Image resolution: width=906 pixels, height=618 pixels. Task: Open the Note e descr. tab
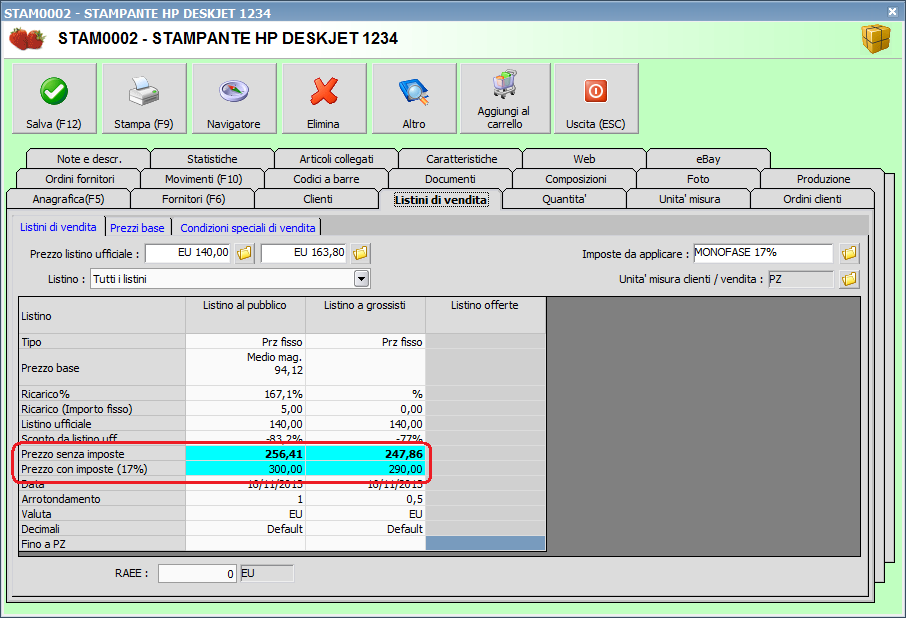(x=89, y=159)
